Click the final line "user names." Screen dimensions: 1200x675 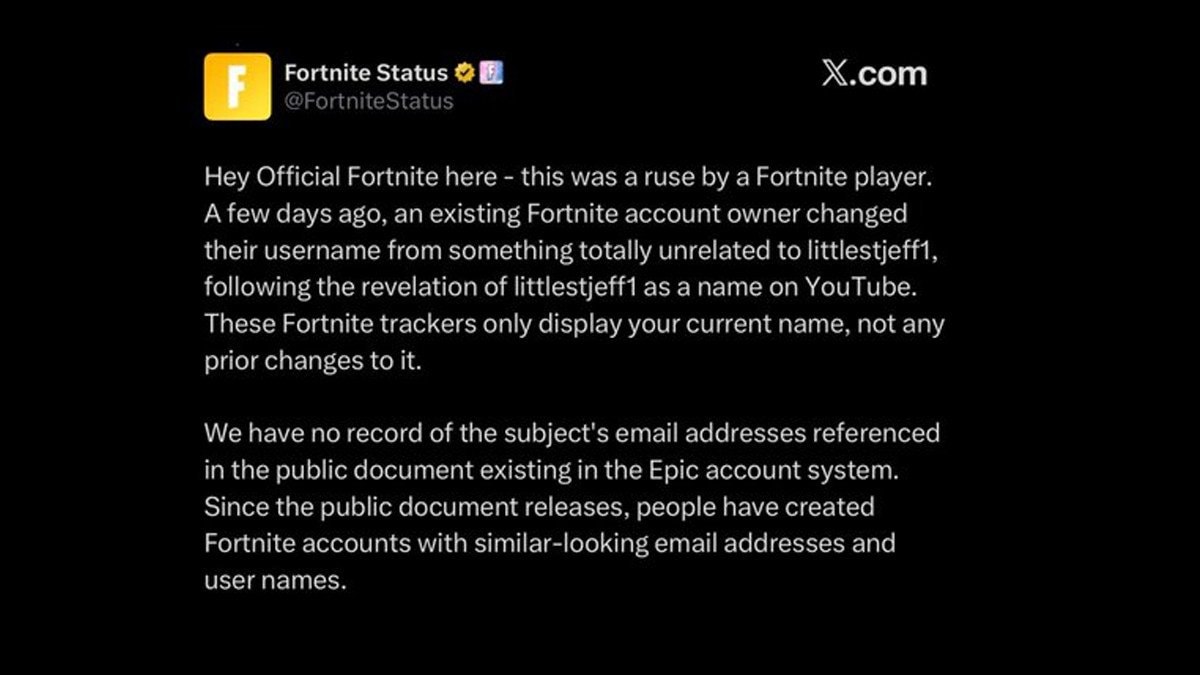tap(275, 580)
